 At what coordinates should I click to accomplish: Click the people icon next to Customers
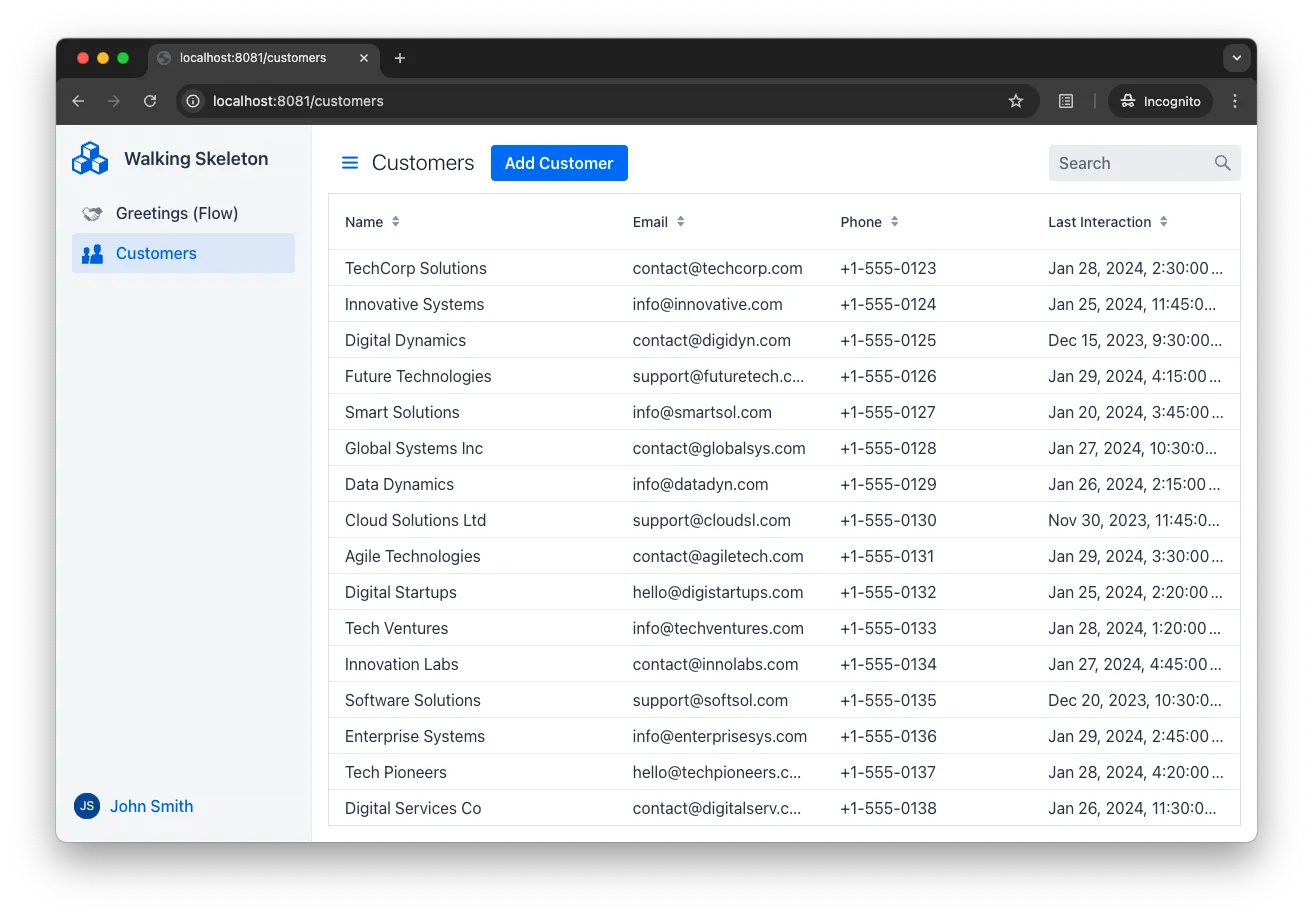pos(91,253)
